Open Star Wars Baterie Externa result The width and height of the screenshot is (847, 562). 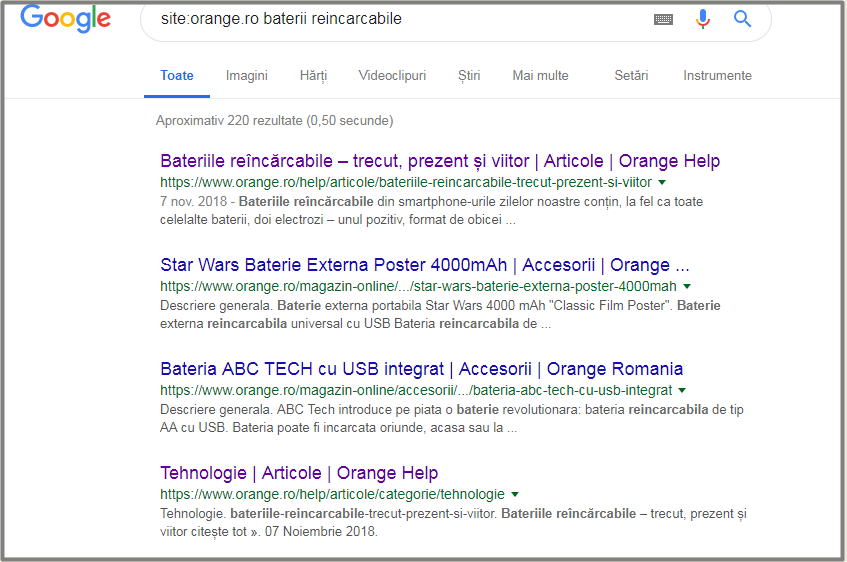424,265
